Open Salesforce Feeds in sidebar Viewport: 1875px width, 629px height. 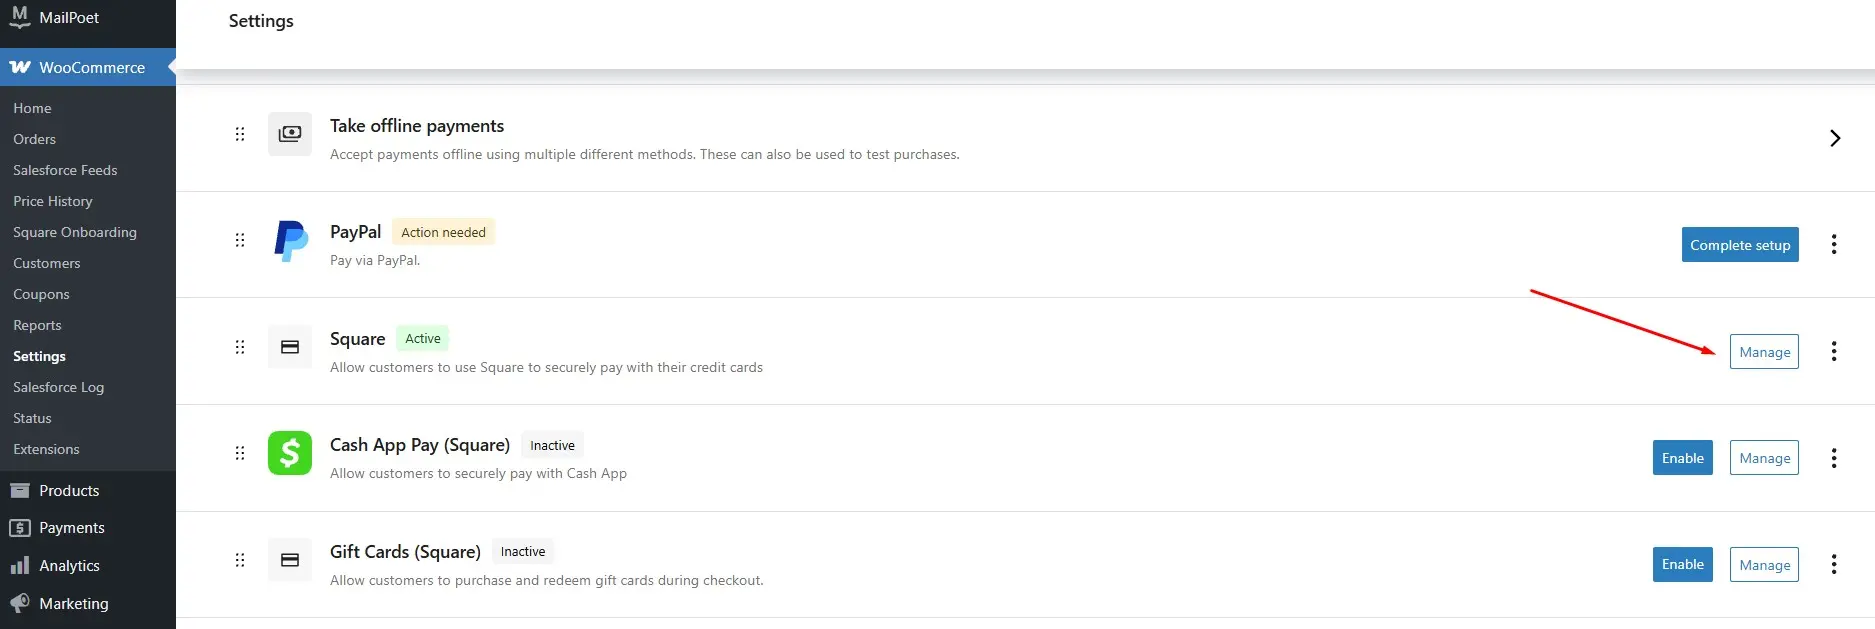tap(65, 170)
